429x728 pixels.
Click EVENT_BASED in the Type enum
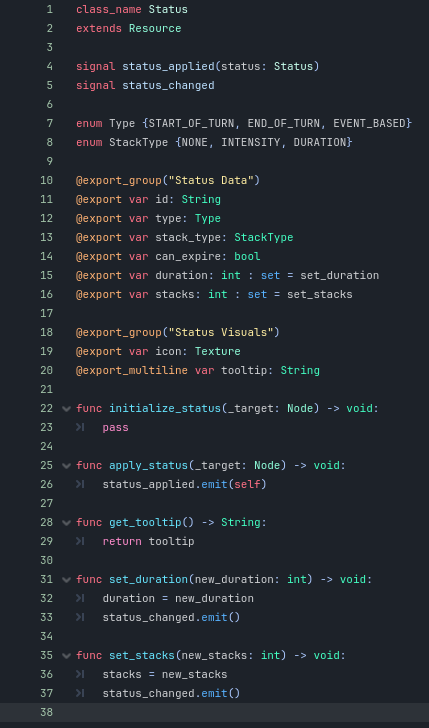click(369, 124)
